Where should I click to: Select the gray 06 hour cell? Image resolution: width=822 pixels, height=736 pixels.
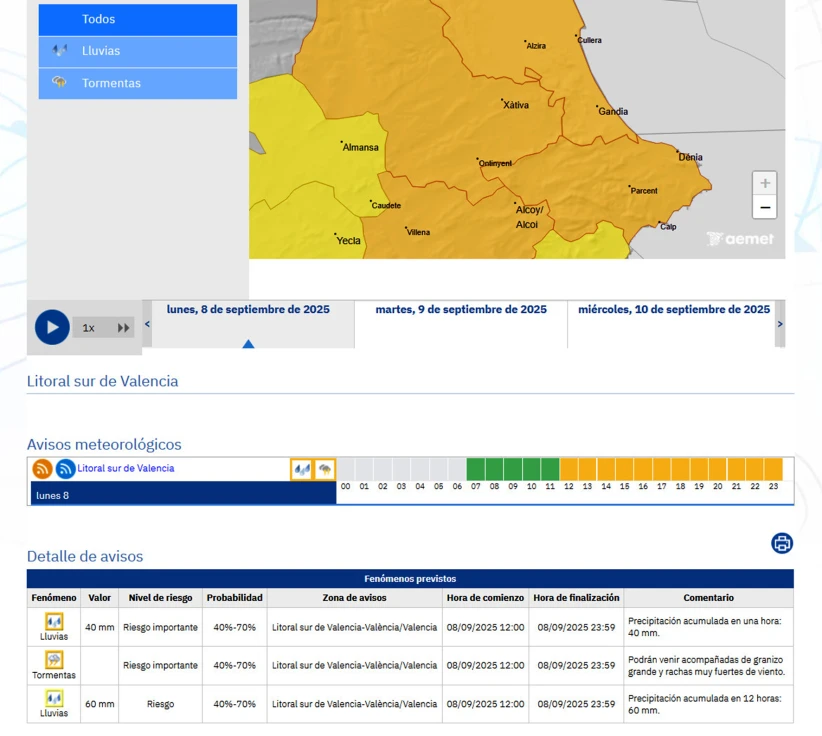coord(457,469)
